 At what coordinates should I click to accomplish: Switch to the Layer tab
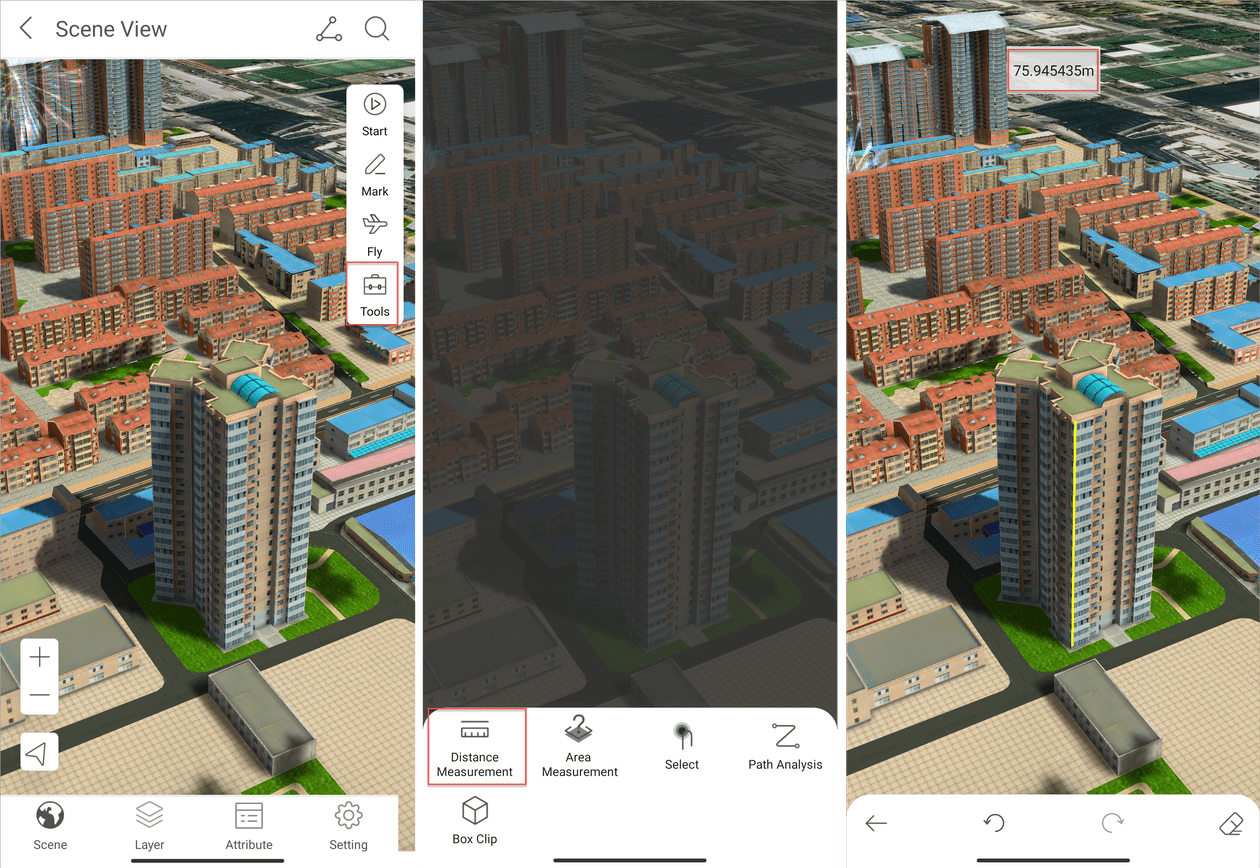pyautogui.click(x=149, y=827)
